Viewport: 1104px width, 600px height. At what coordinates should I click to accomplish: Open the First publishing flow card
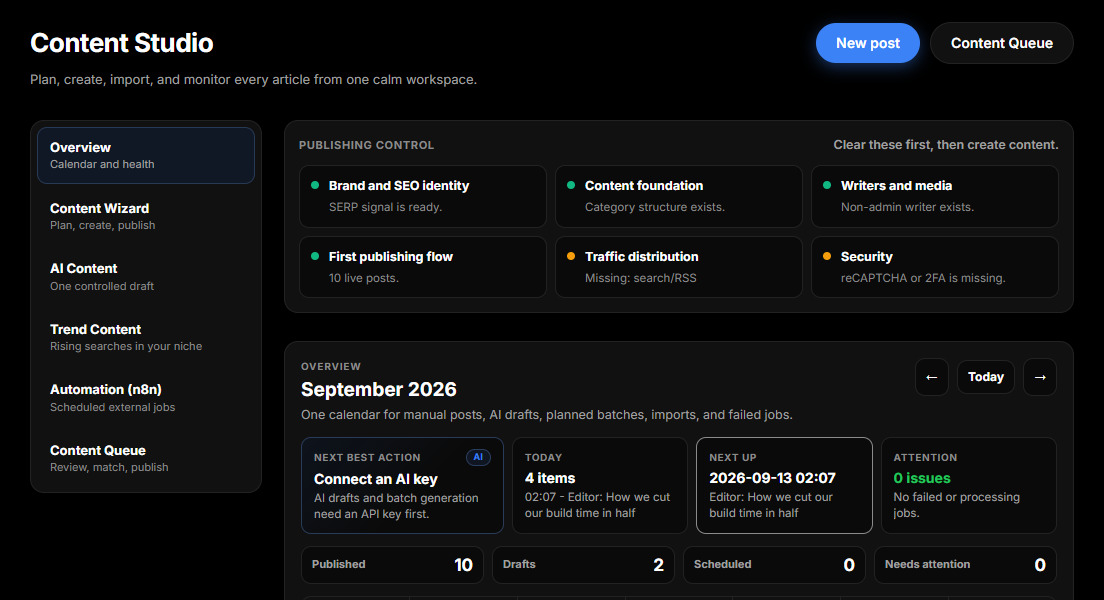point(422,267)
